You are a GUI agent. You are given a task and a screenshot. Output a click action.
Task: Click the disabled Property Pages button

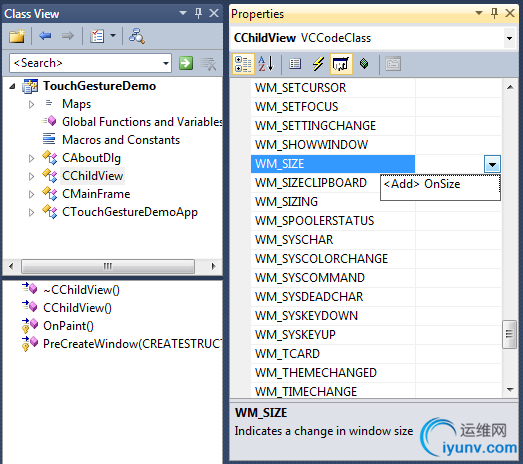tap(393, 64)
